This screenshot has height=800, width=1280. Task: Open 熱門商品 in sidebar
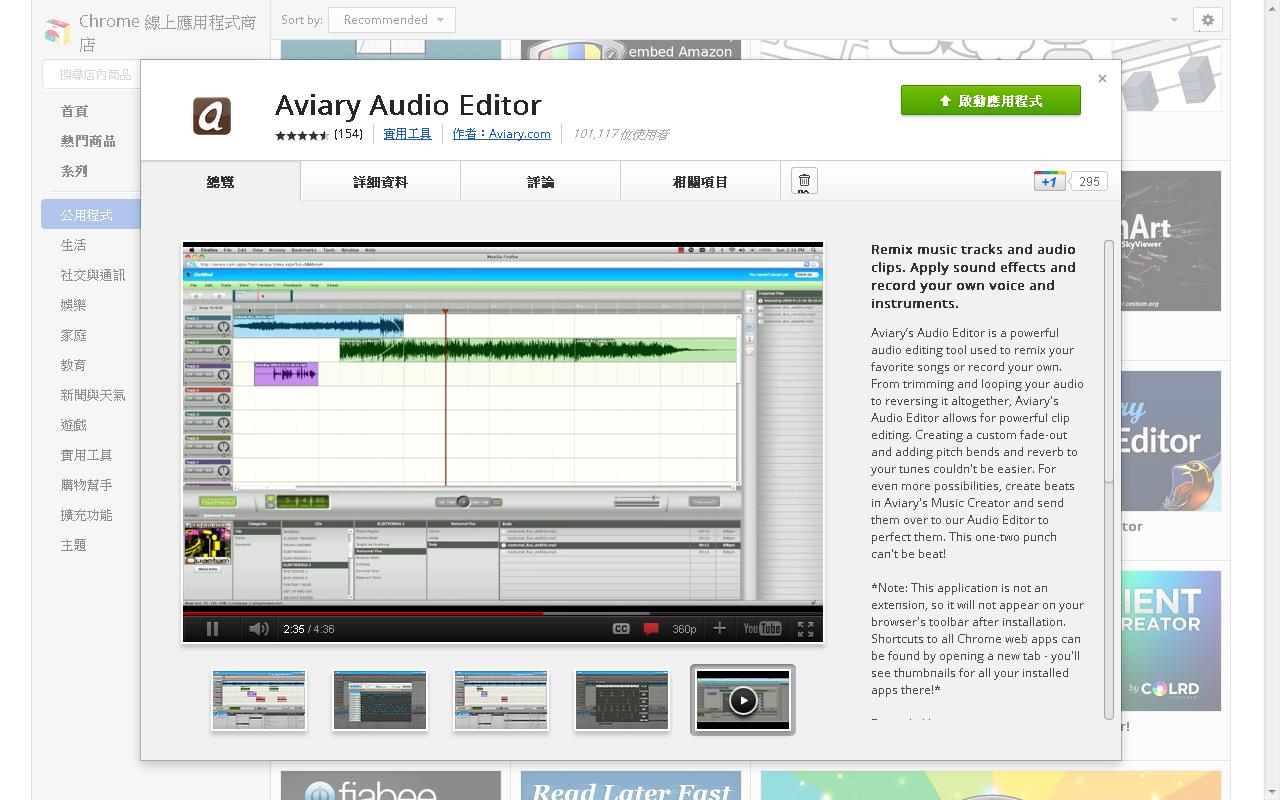pos(88,141)
